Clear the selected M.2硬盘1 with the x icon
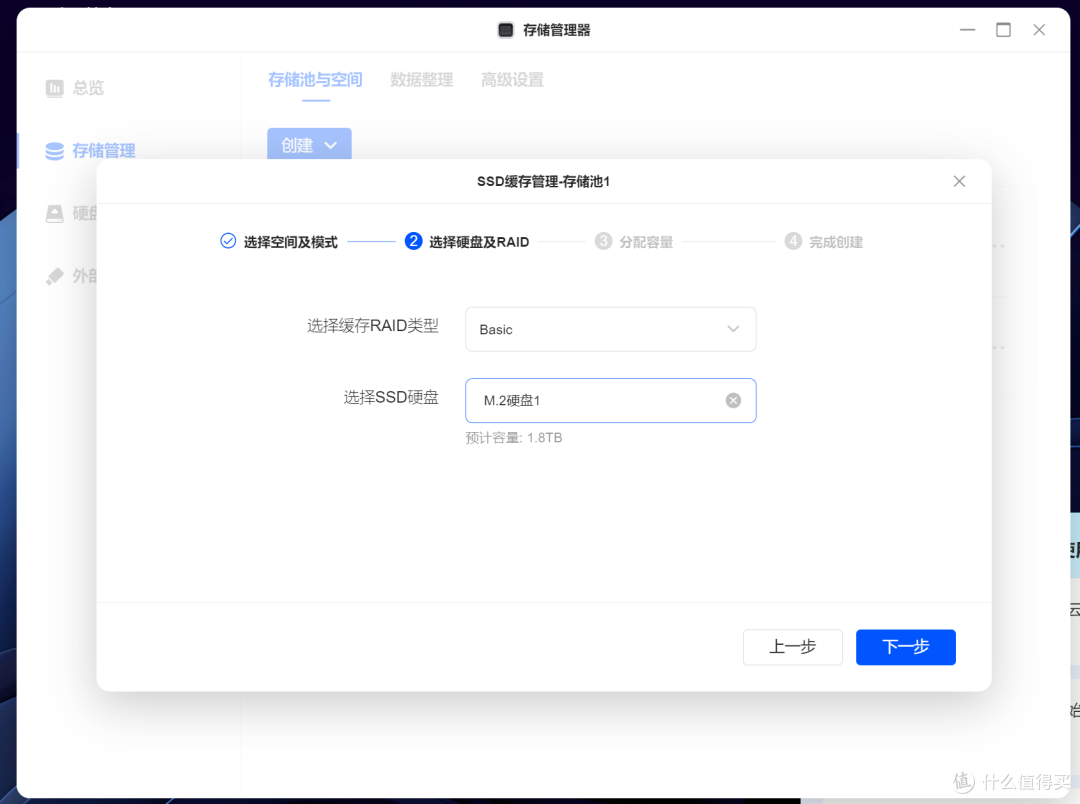1080x804 pixels. tap(733, 400)
